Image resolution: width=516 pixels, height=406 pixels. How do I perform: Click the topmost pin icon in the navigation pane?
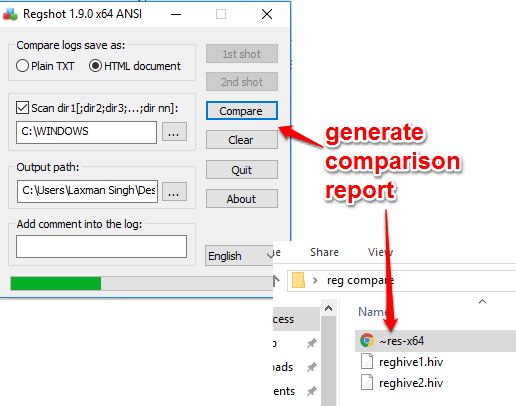click(312, 343)
